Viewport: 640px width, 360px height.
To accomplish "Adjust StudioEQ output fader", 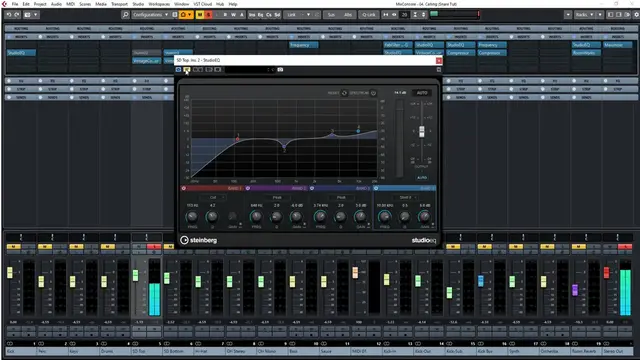I will tap(422, 131).
